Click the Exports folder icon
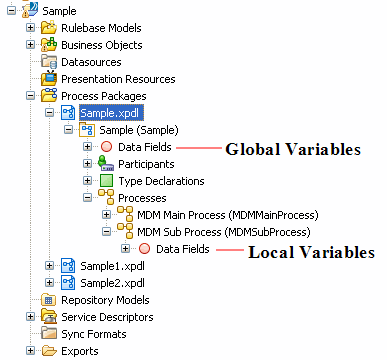387x360 pixels. (49, 351)
